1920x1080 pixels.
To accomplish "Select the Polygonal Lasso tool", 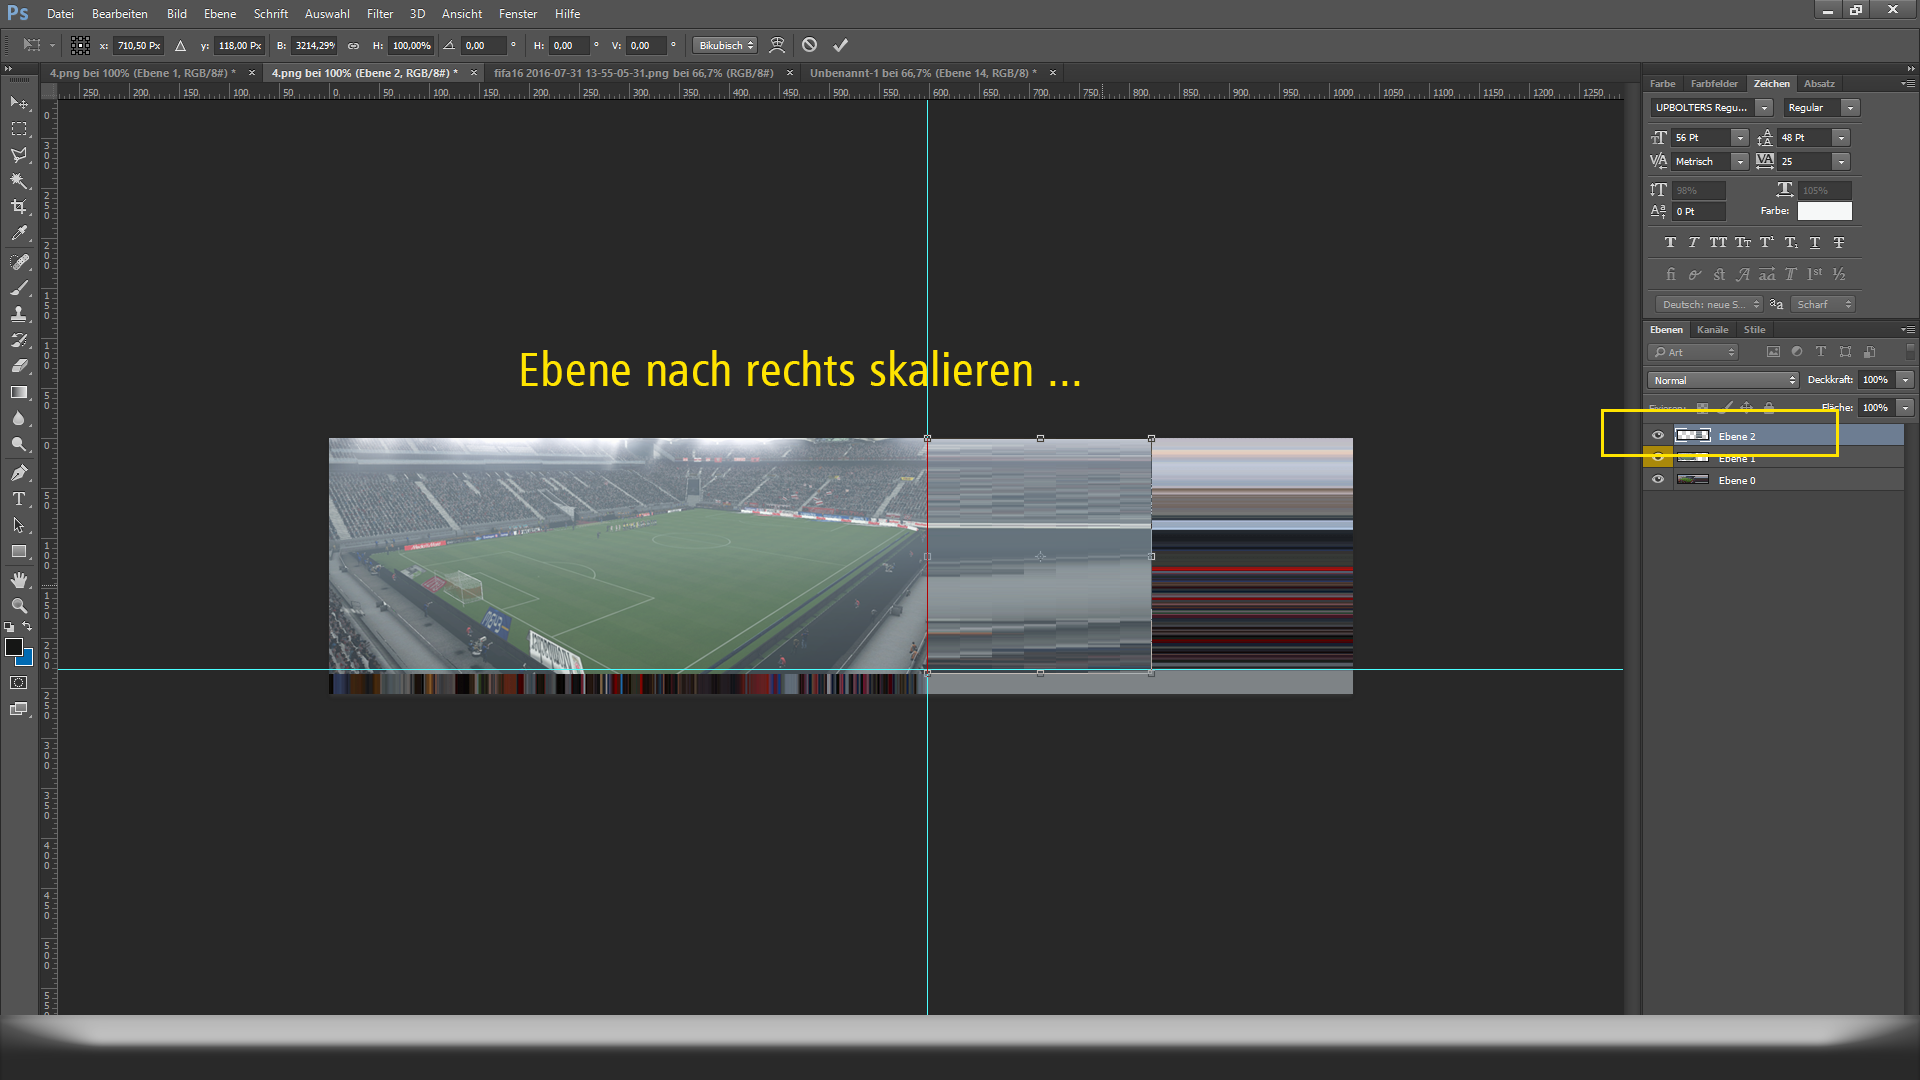I will (19, 155).
